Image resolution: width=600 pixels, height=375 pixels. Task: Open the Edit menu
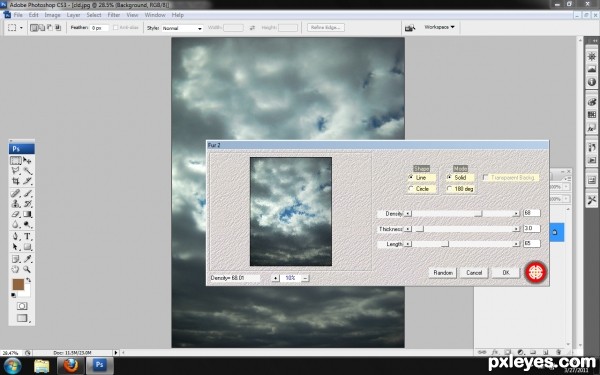point(33,15)
